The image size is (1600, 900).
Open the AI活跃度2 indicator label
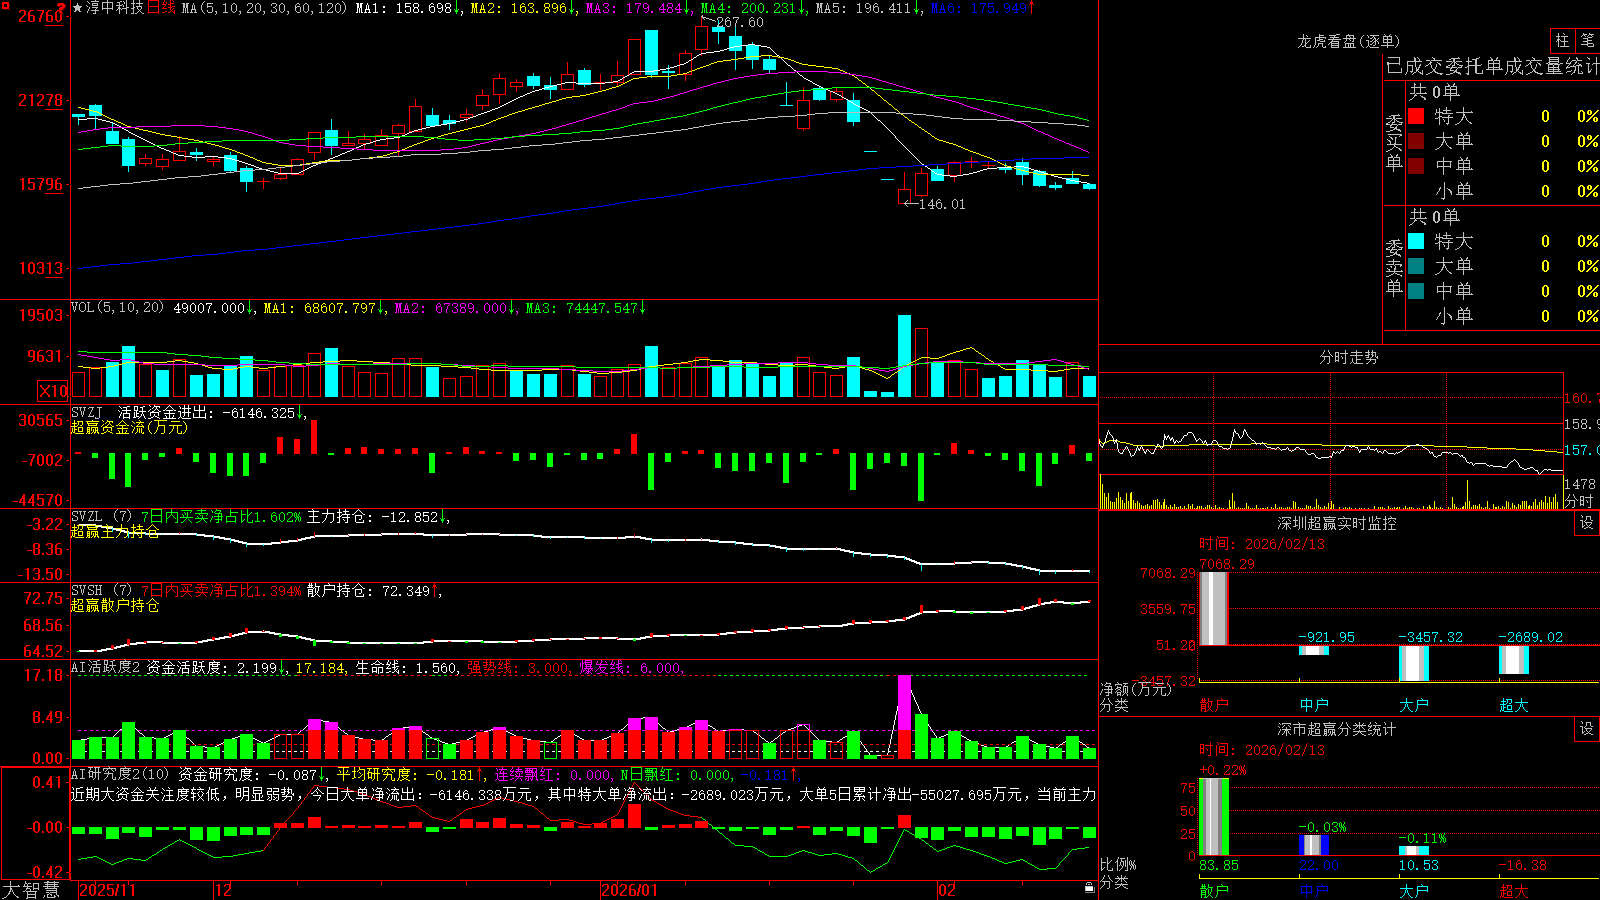(107, 668)
